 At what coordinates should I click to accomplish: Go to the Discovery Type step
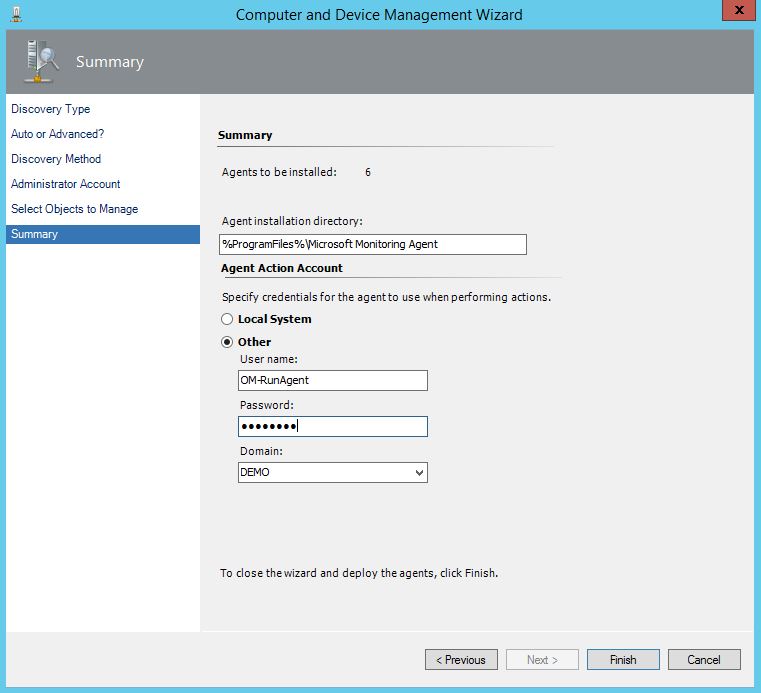[x=50, y=109]
